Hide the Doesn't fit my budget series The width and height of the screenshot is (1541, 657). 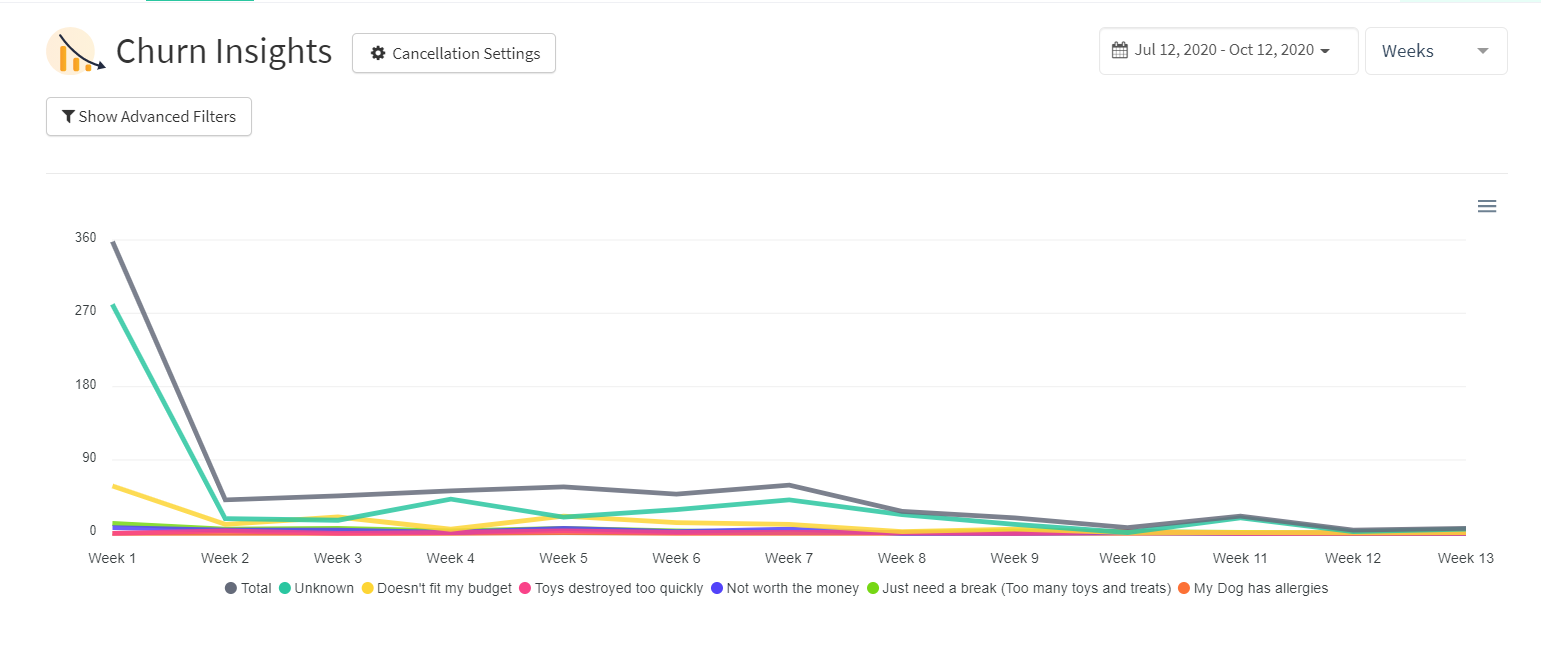coord(436,589)
